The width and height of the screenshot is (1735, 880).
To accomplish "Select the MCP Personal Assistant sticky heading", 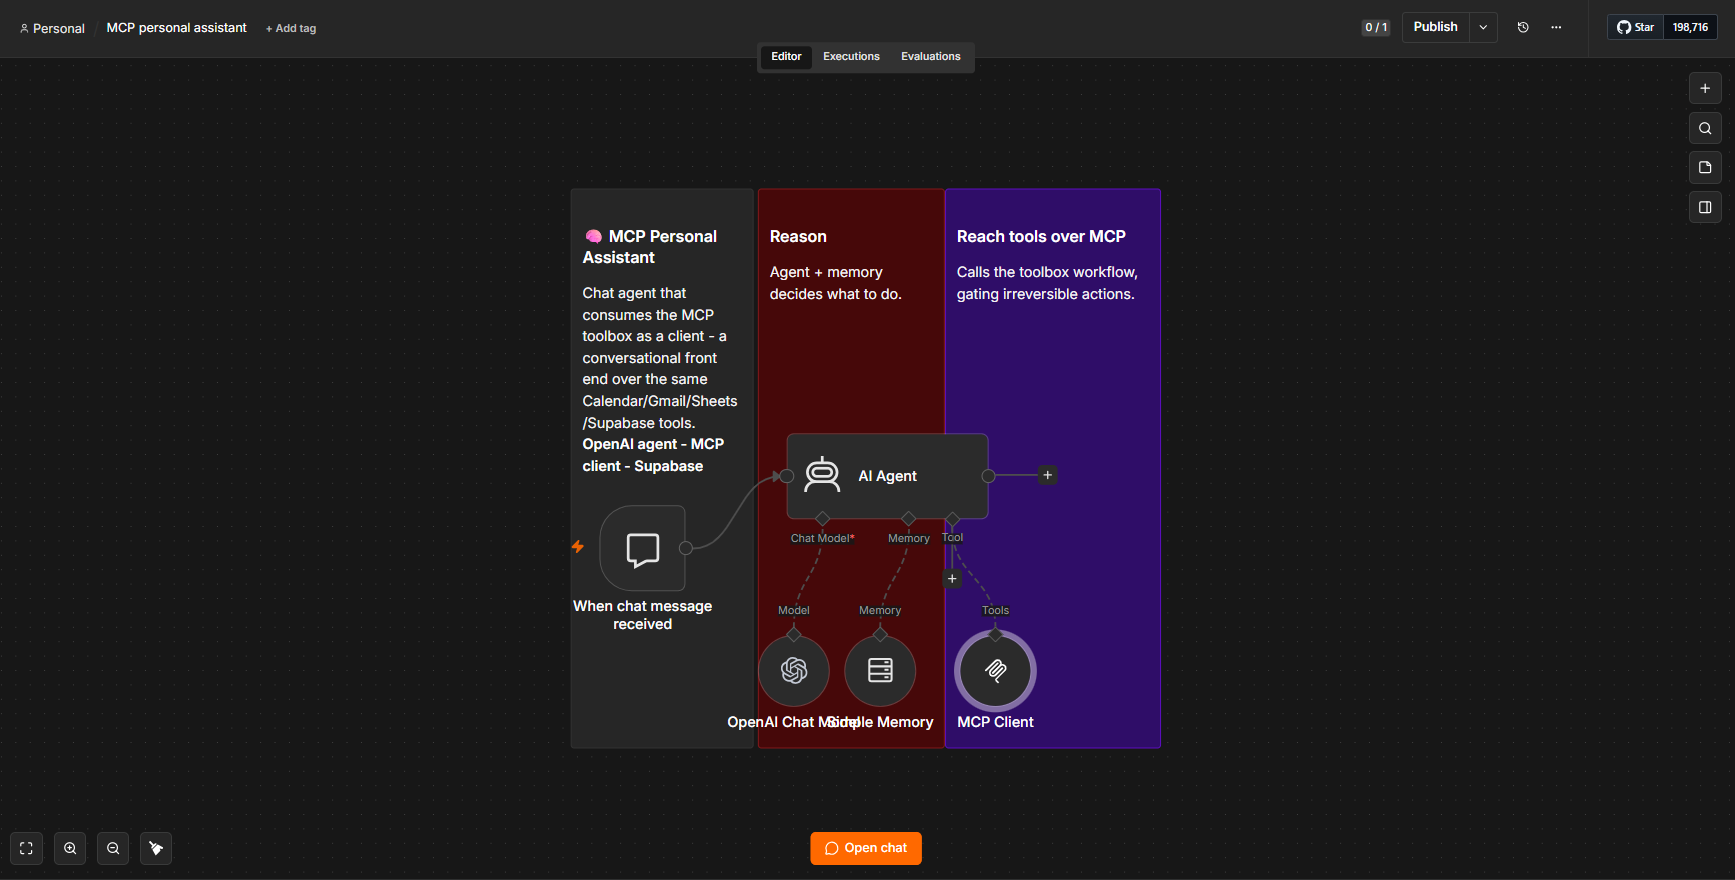I will [x=650, y=247].
